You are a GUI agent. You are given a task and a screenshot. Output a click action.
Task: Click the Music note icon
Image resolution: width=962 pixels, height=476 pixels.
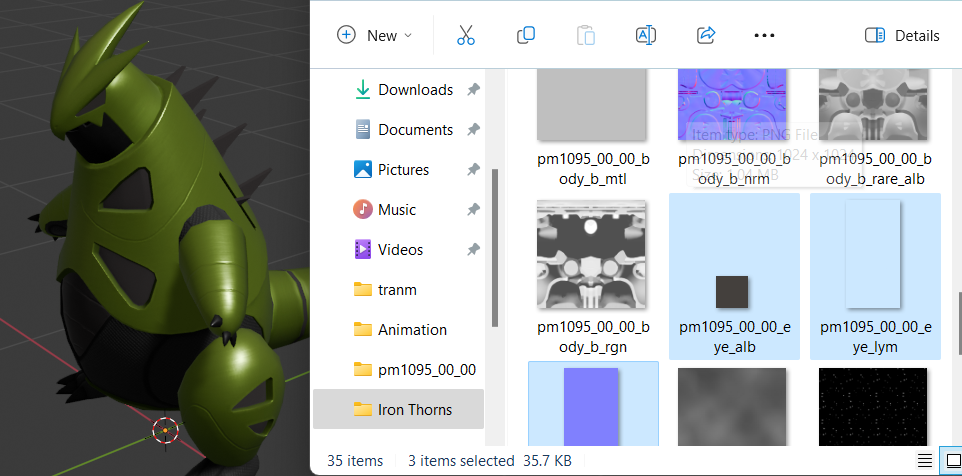point(363,210)
